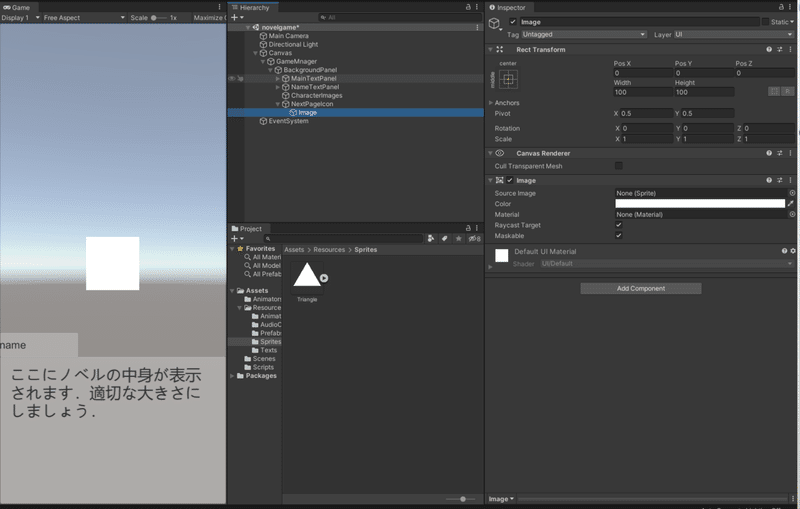Disable the Image component checkbox
This screenshot has height=509, width=800.
[x=510, y=180]
